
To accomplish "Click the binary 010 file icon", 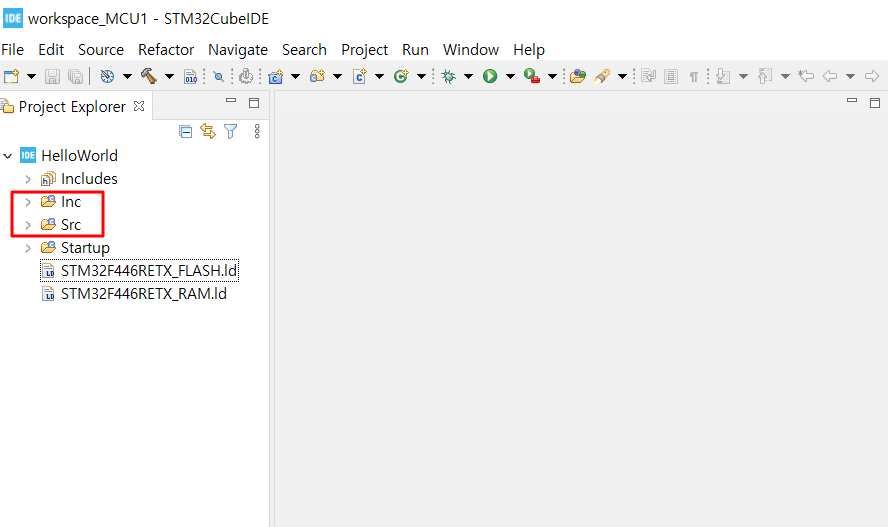I will coord(191,76).
